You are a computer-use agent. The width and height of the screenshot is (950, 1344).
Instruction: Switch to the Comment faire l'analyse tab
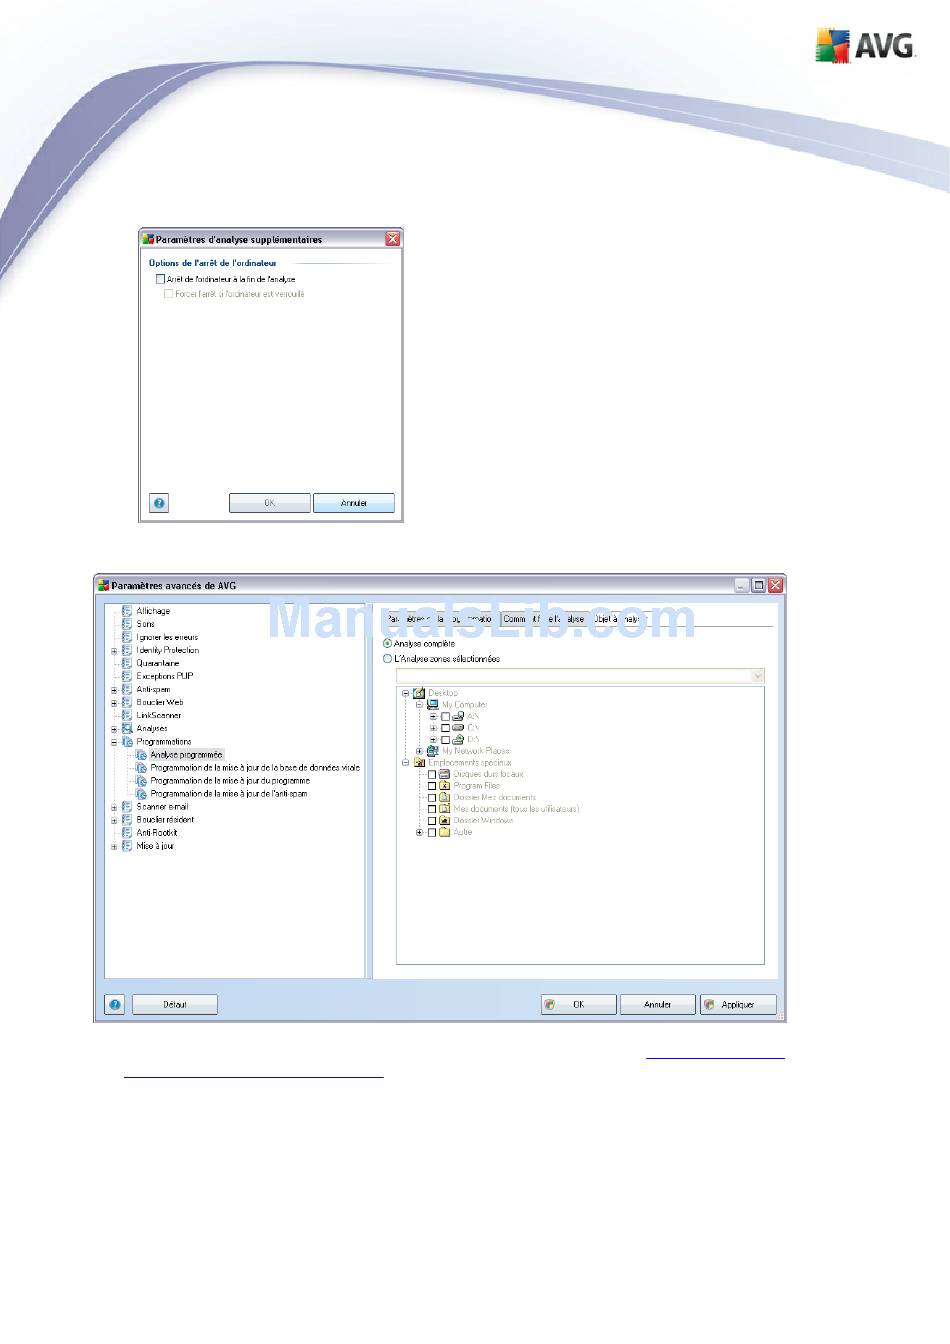tap(544, 619)
